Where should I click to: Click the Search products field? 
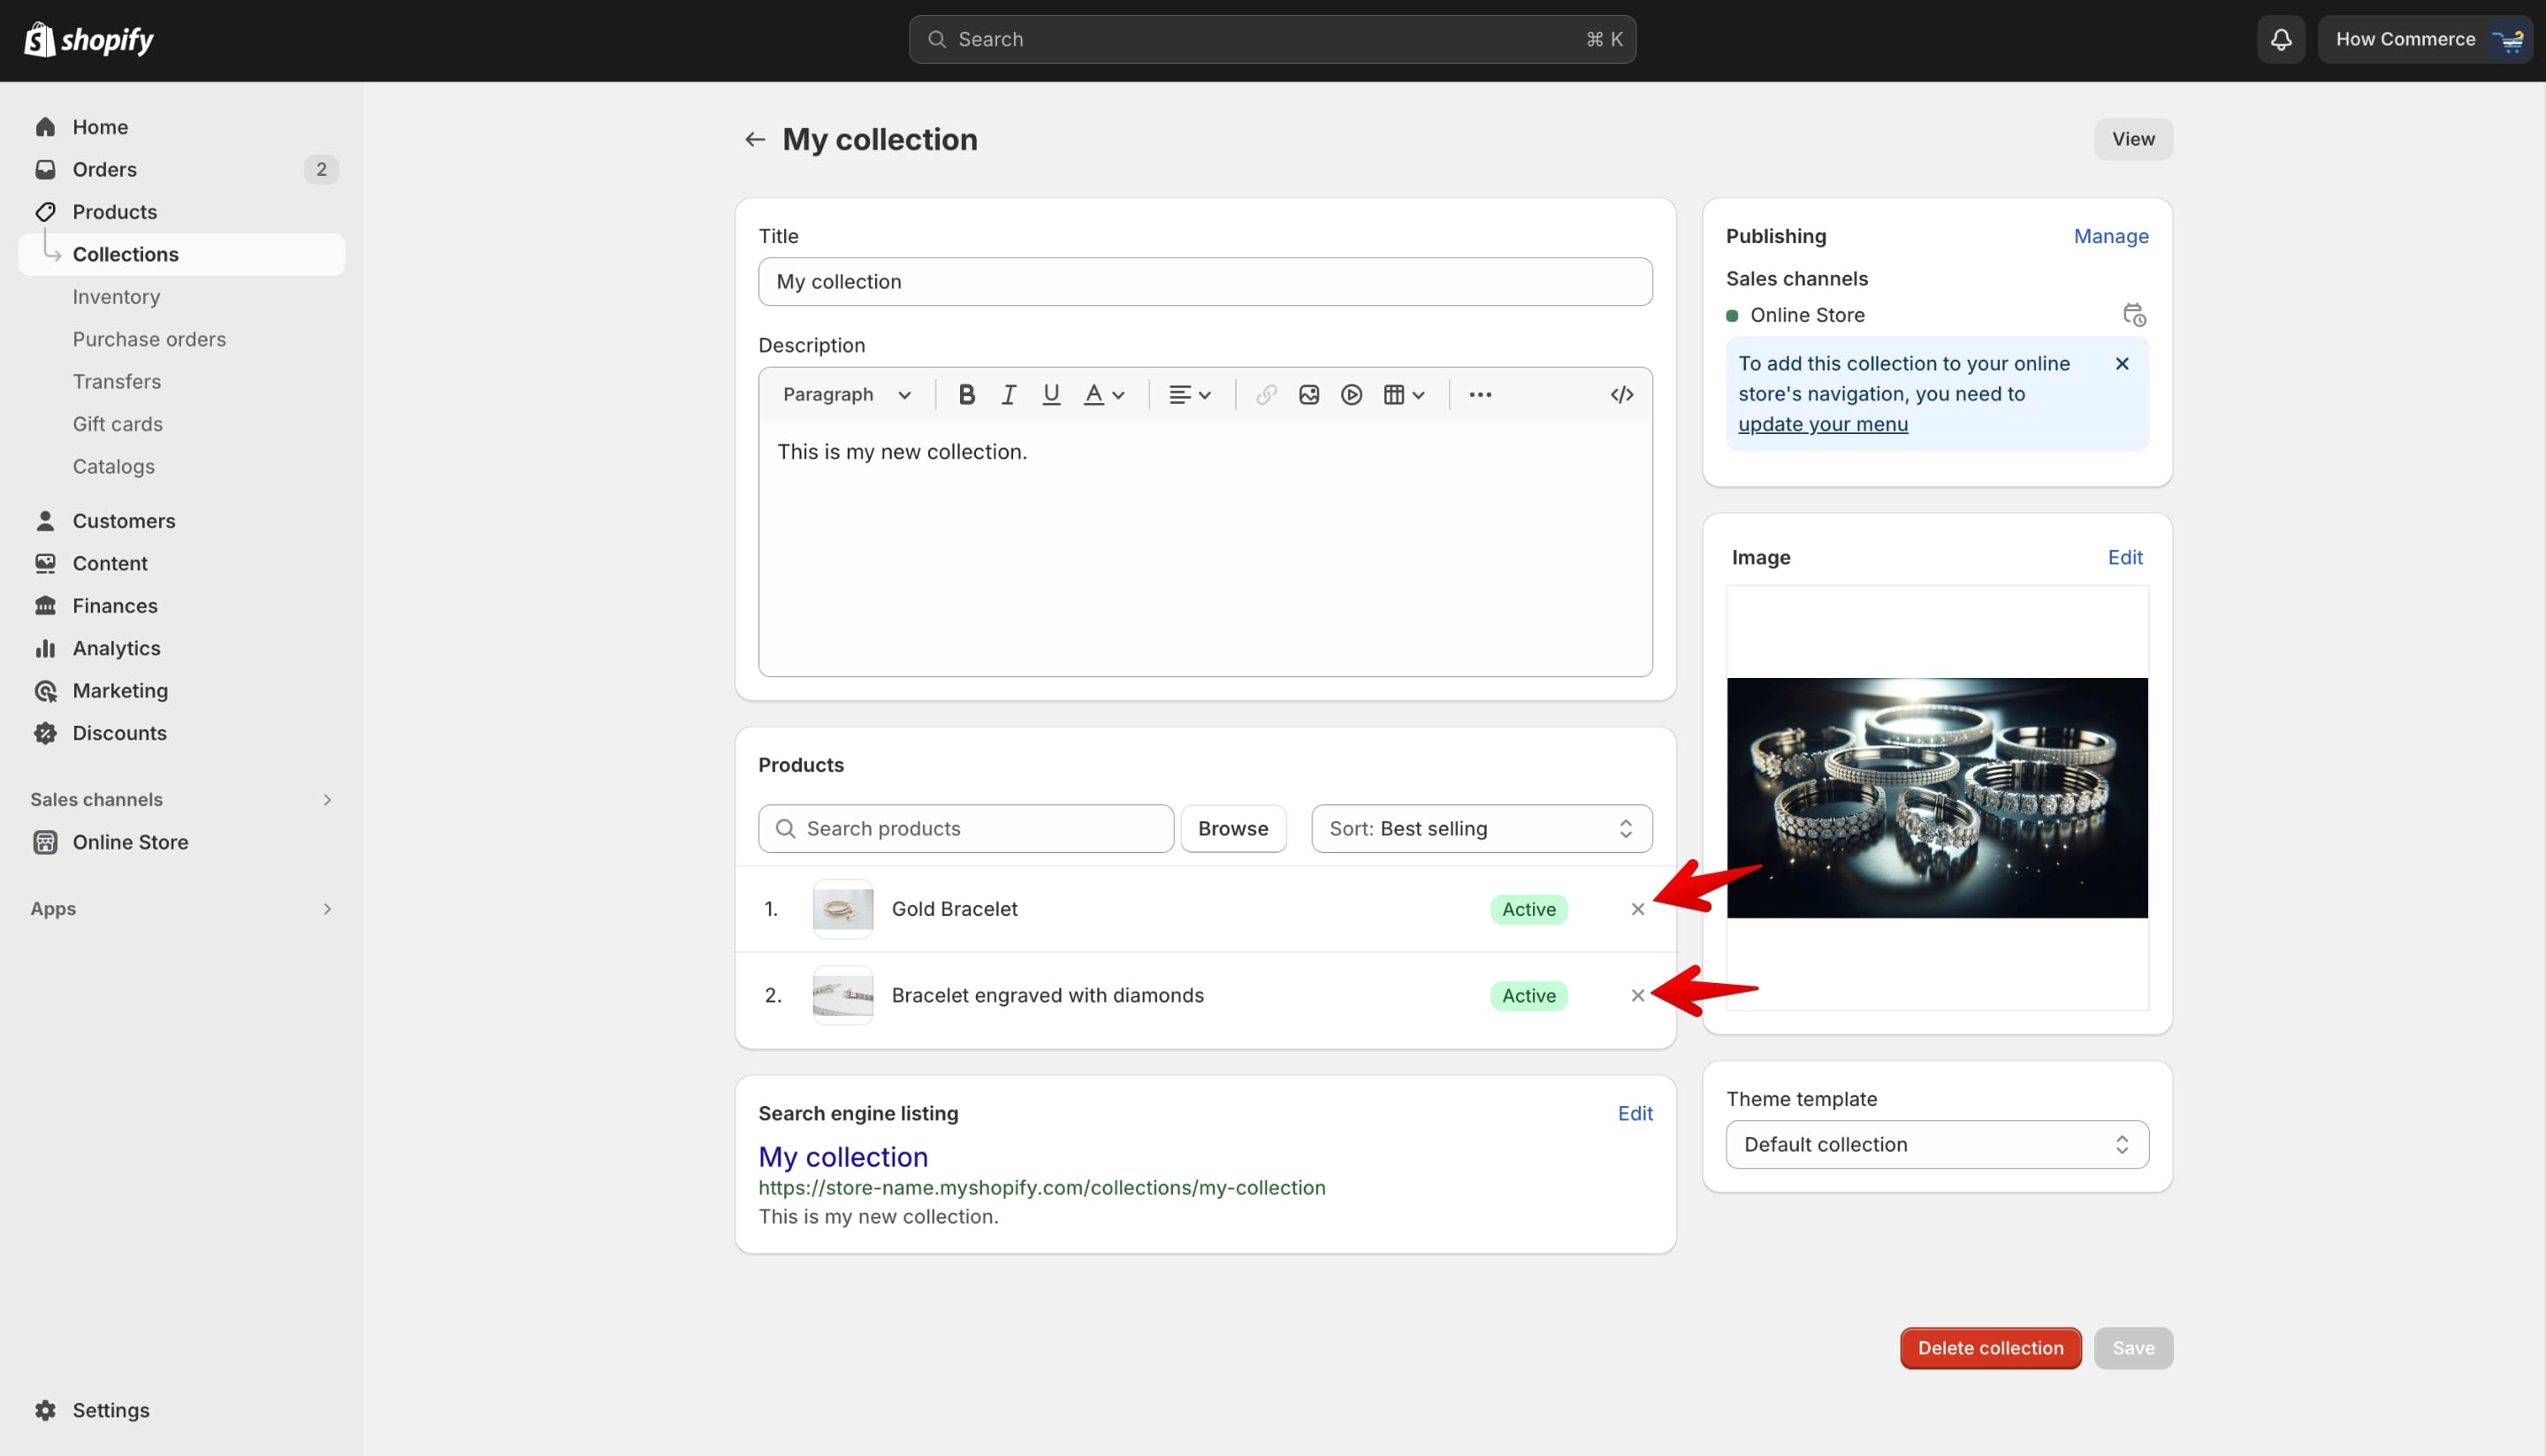(x=965, y=829)
